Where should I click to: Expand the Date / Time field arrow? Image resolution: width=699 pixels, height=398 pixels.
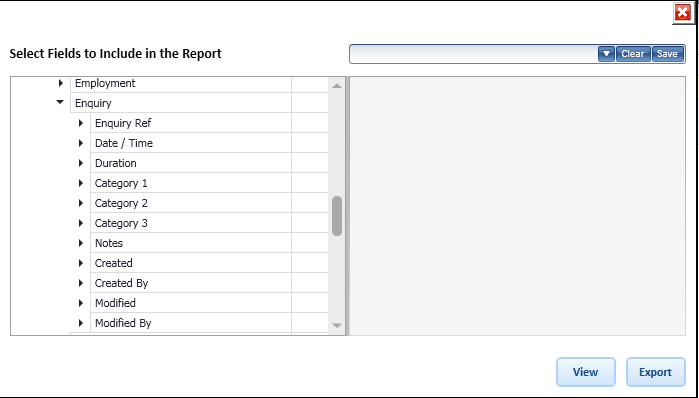[81, 143]
